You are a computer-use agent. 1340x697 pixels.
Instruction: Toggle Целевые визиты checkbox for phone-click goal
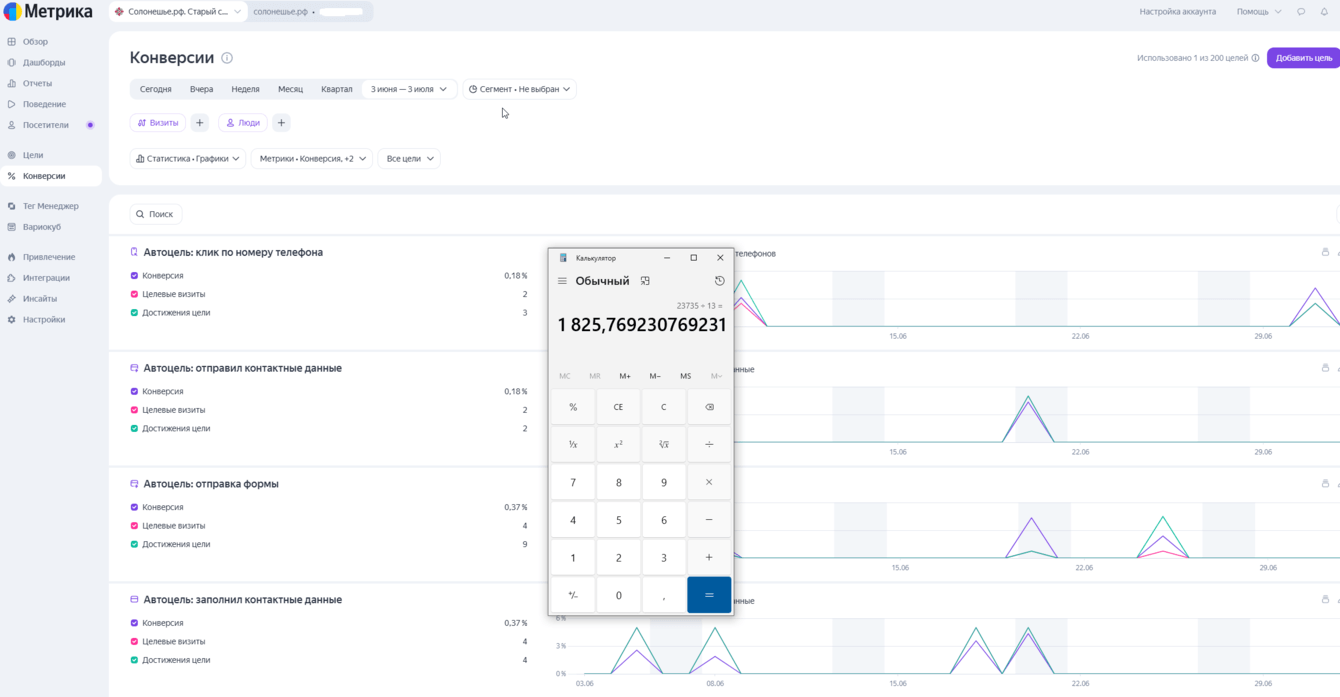134,294
